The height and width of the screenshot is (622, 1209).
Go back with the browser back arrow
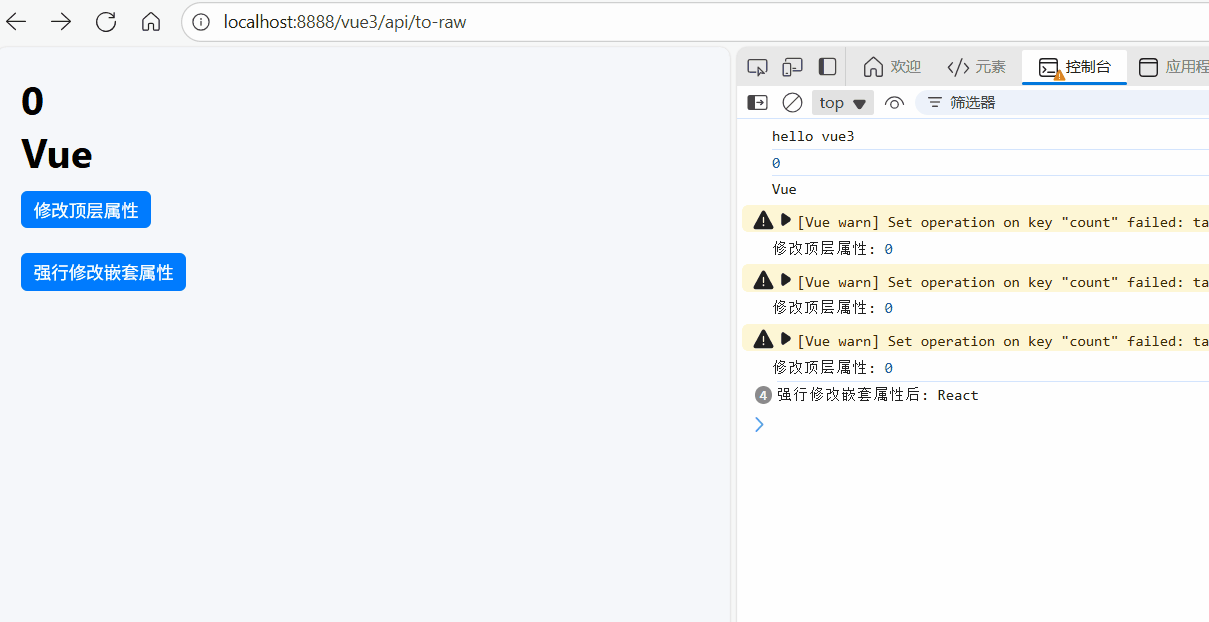(x=17, y=22)
